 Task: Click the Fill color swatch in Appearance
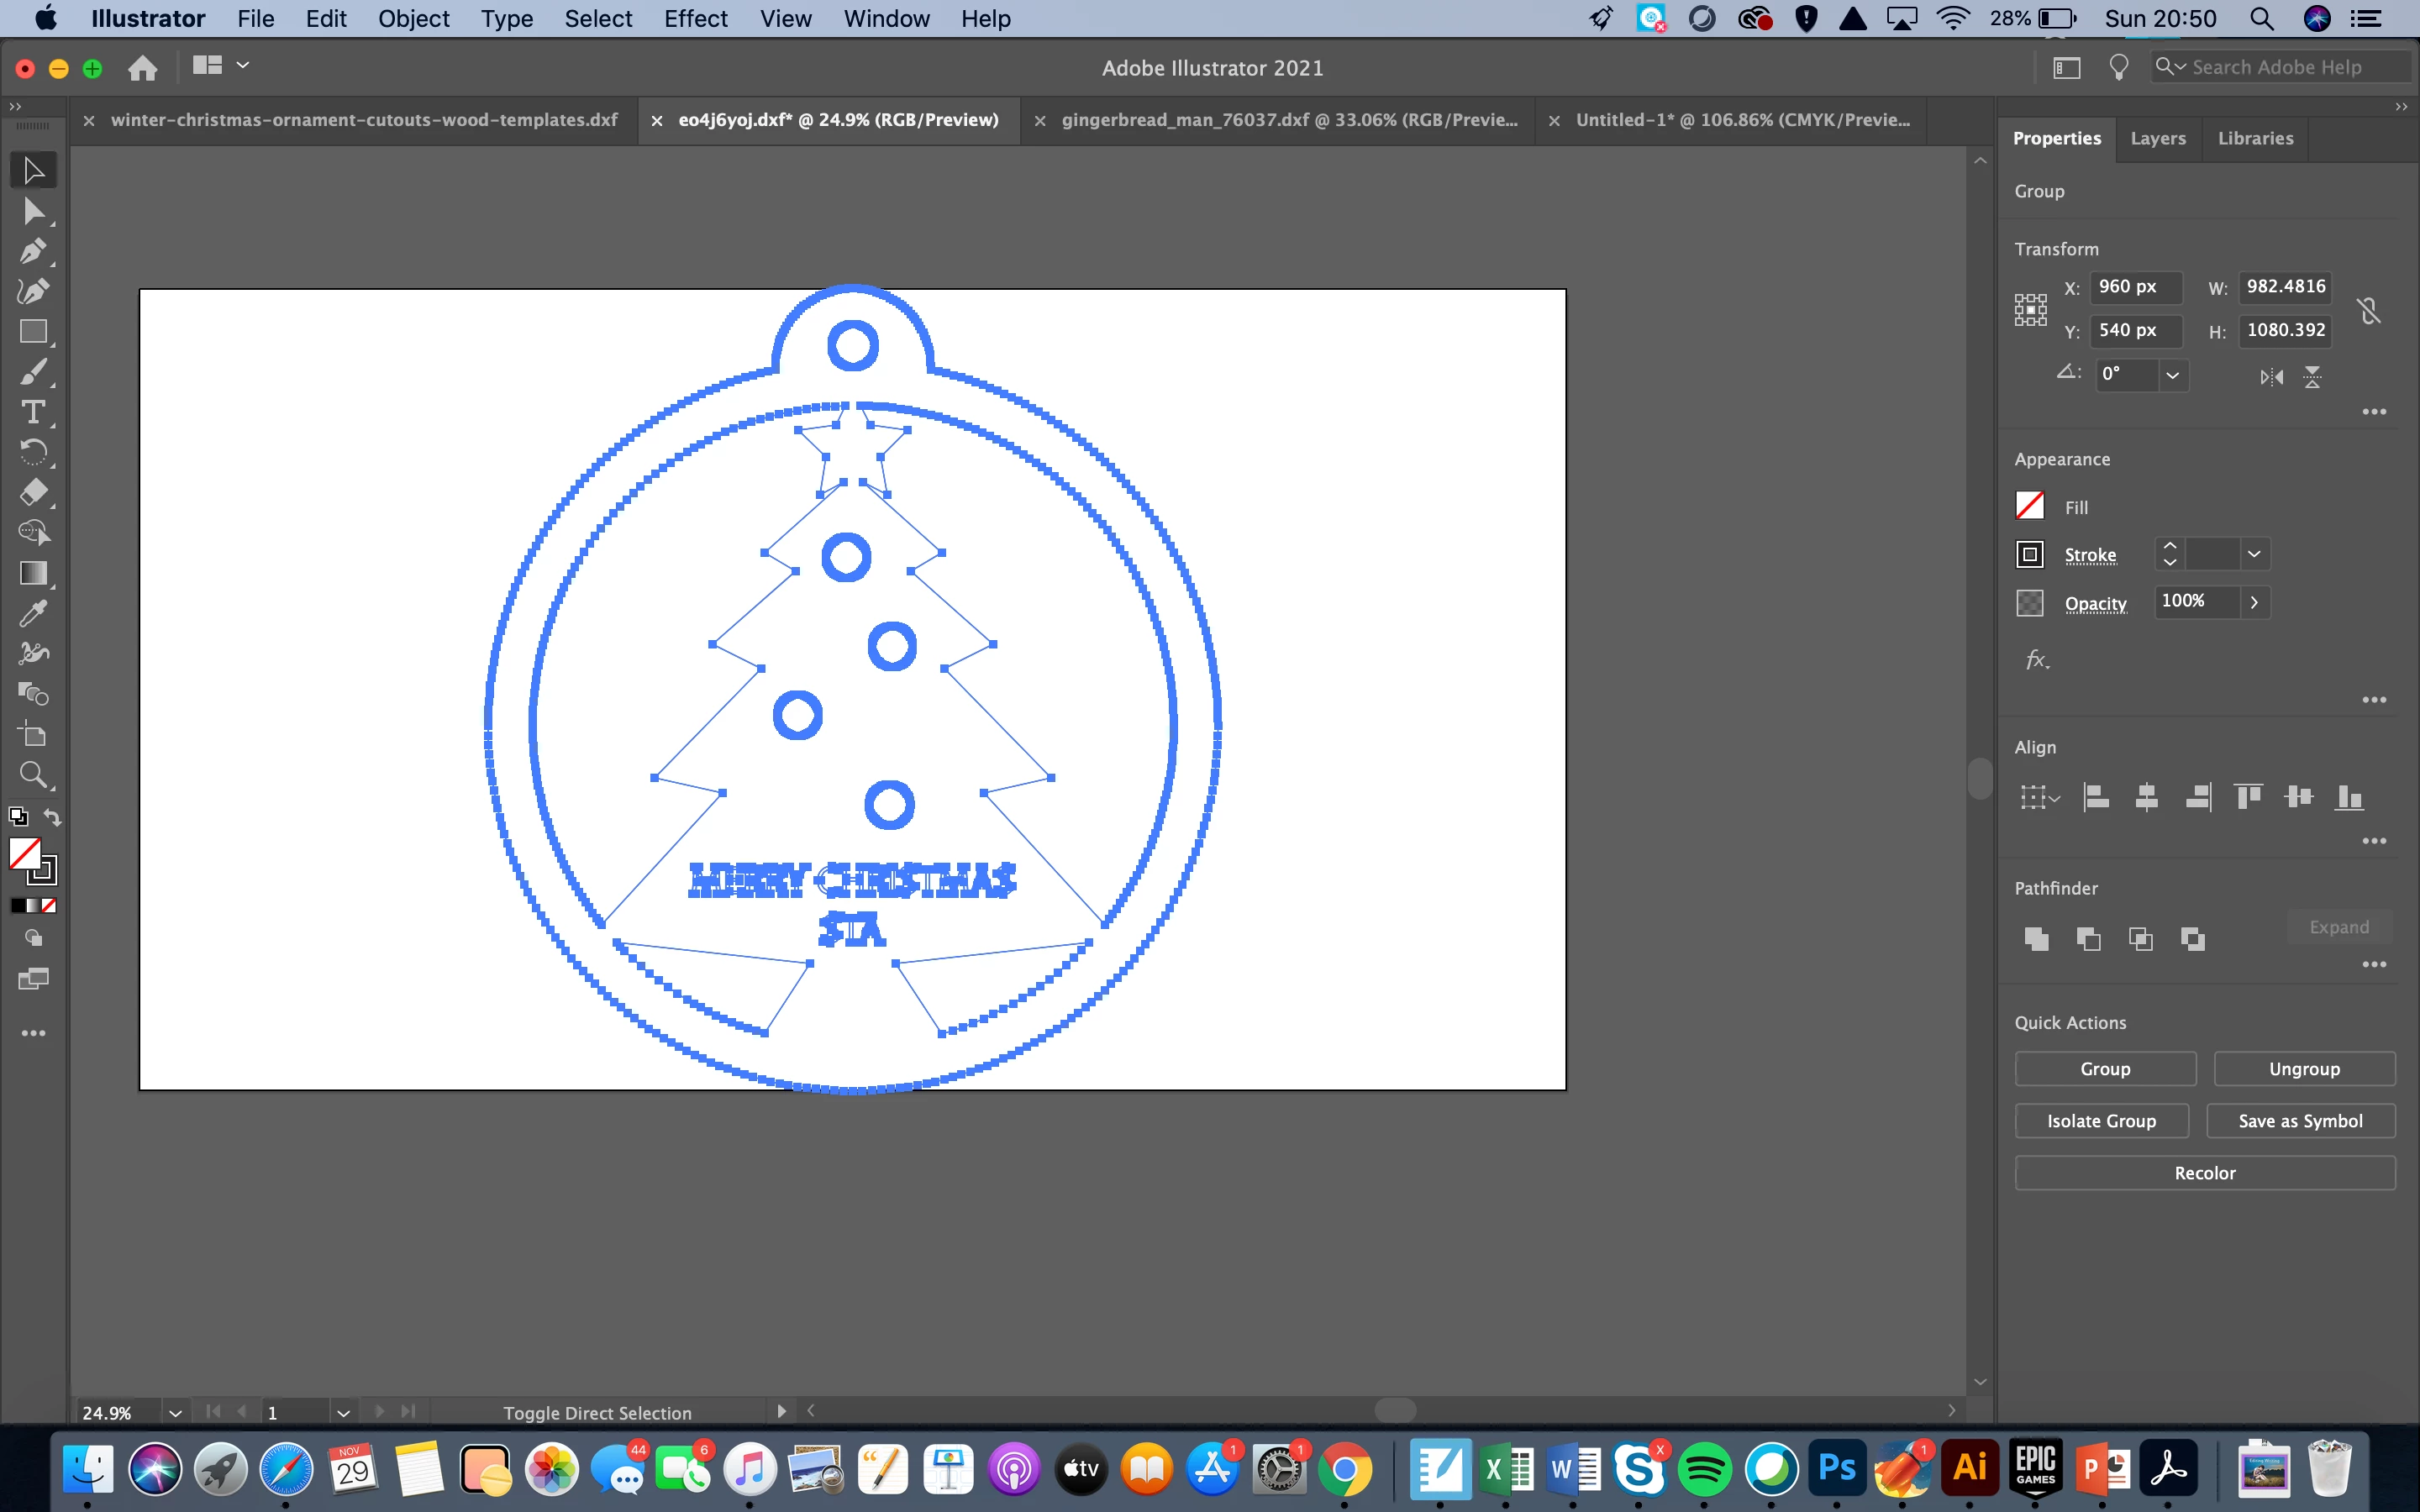coord(2029,506)
